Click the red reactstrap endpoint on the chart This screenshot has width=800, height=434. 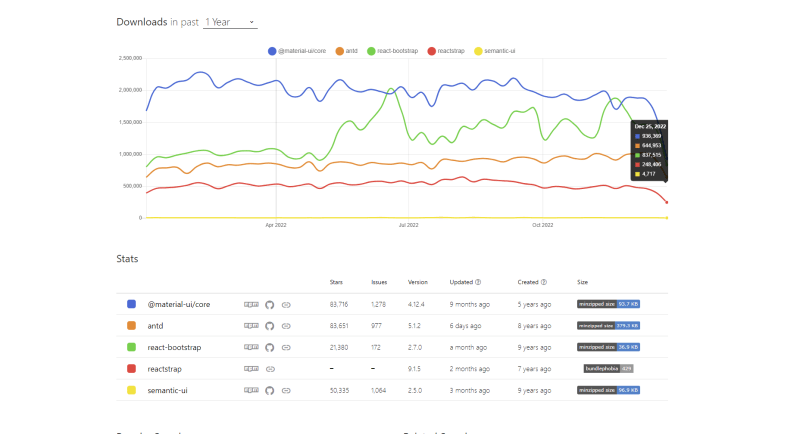666,202
